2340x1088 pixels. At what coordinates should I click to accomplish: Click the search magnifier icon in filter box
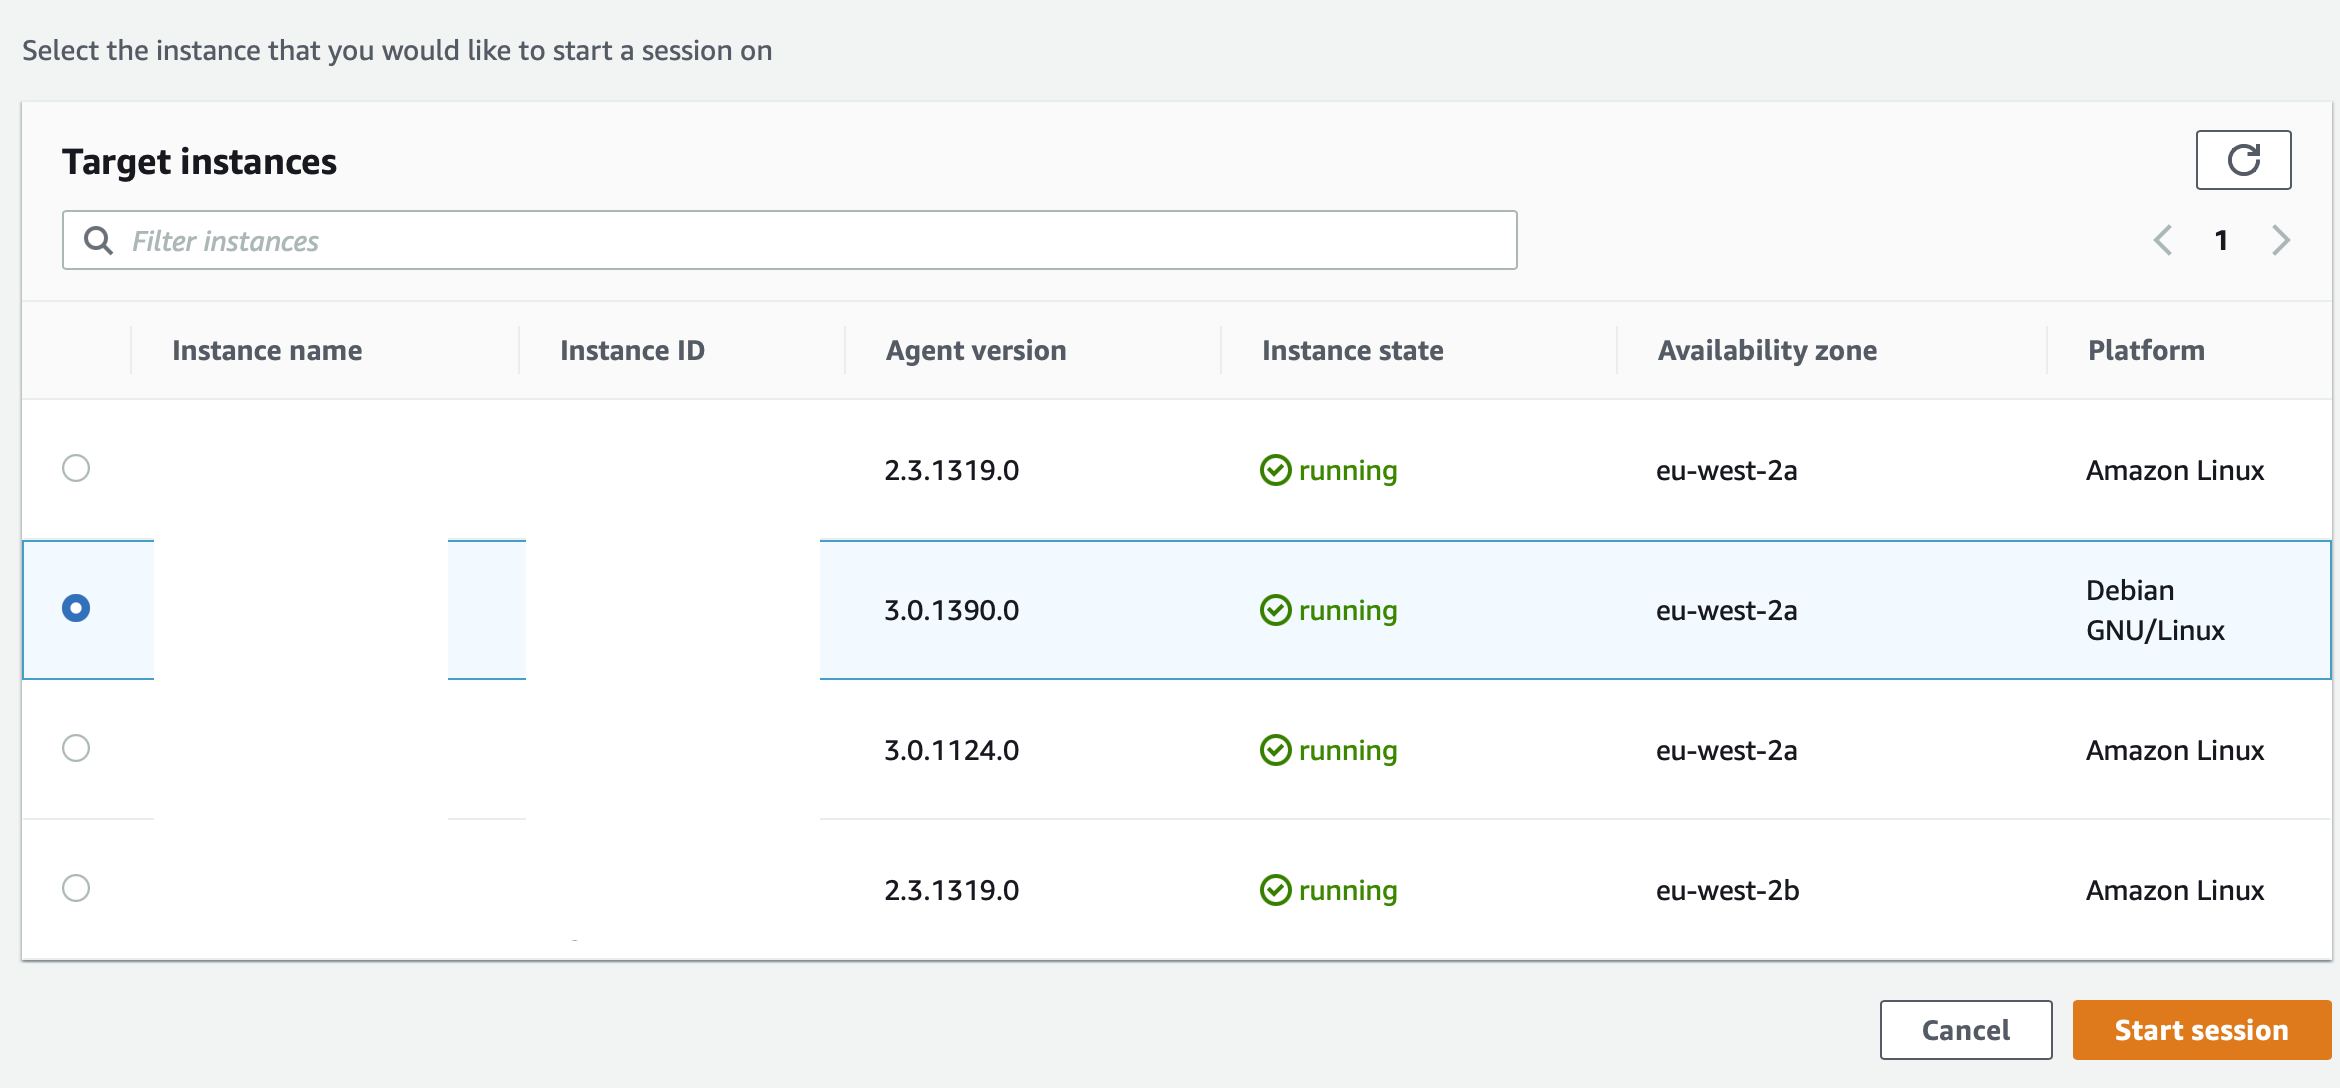coord(98,240)
